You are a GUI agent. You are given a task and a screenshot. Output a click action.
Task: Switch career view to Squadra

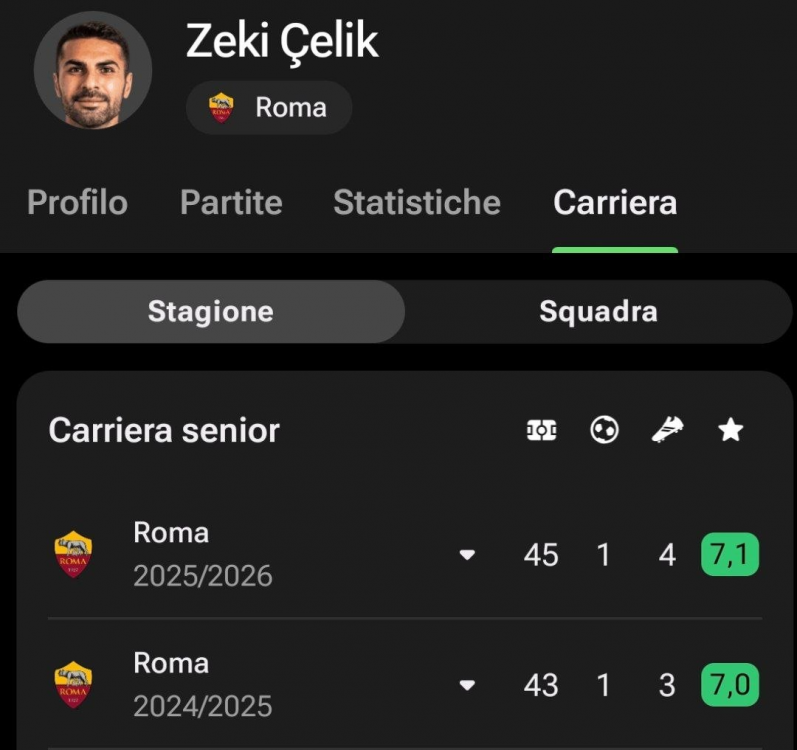(598, 311)
